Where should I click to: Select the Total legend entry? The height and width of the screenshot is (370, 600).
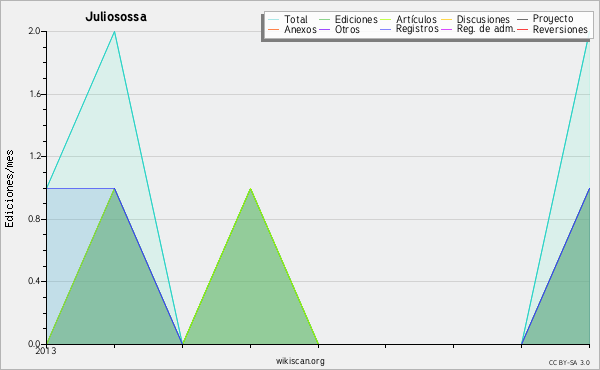[x=288, y=19]
